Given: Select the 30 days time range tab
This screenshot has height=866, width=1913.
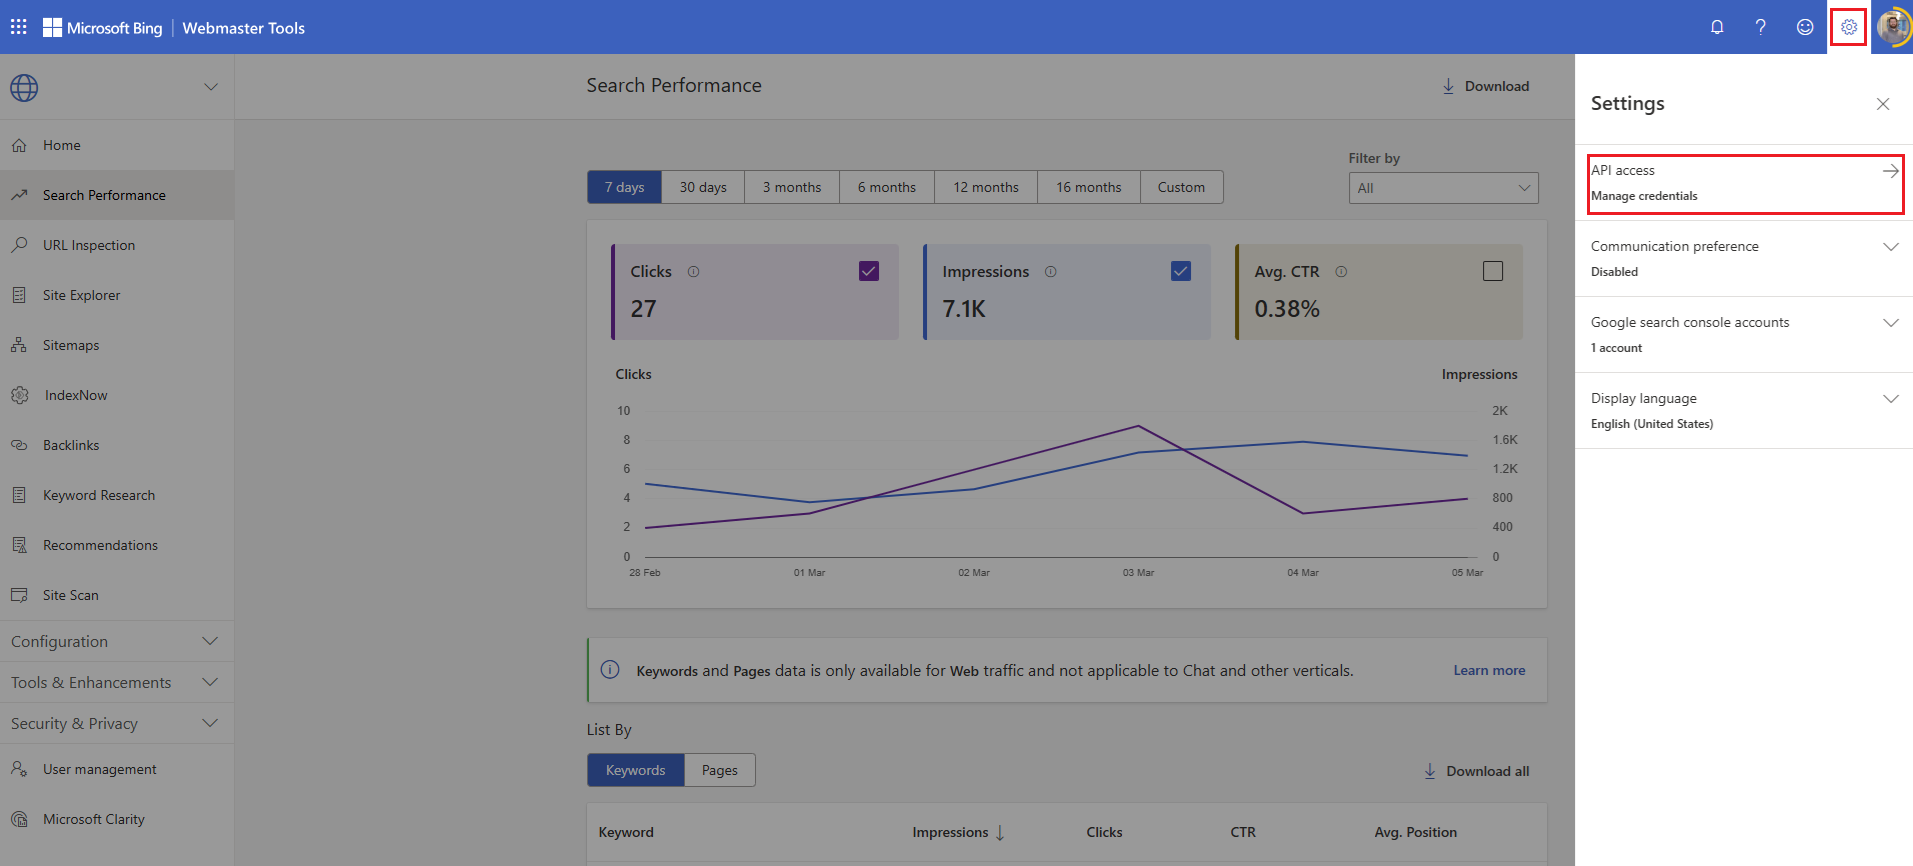Looking at the screenshot, I should (x=703, y=187).
